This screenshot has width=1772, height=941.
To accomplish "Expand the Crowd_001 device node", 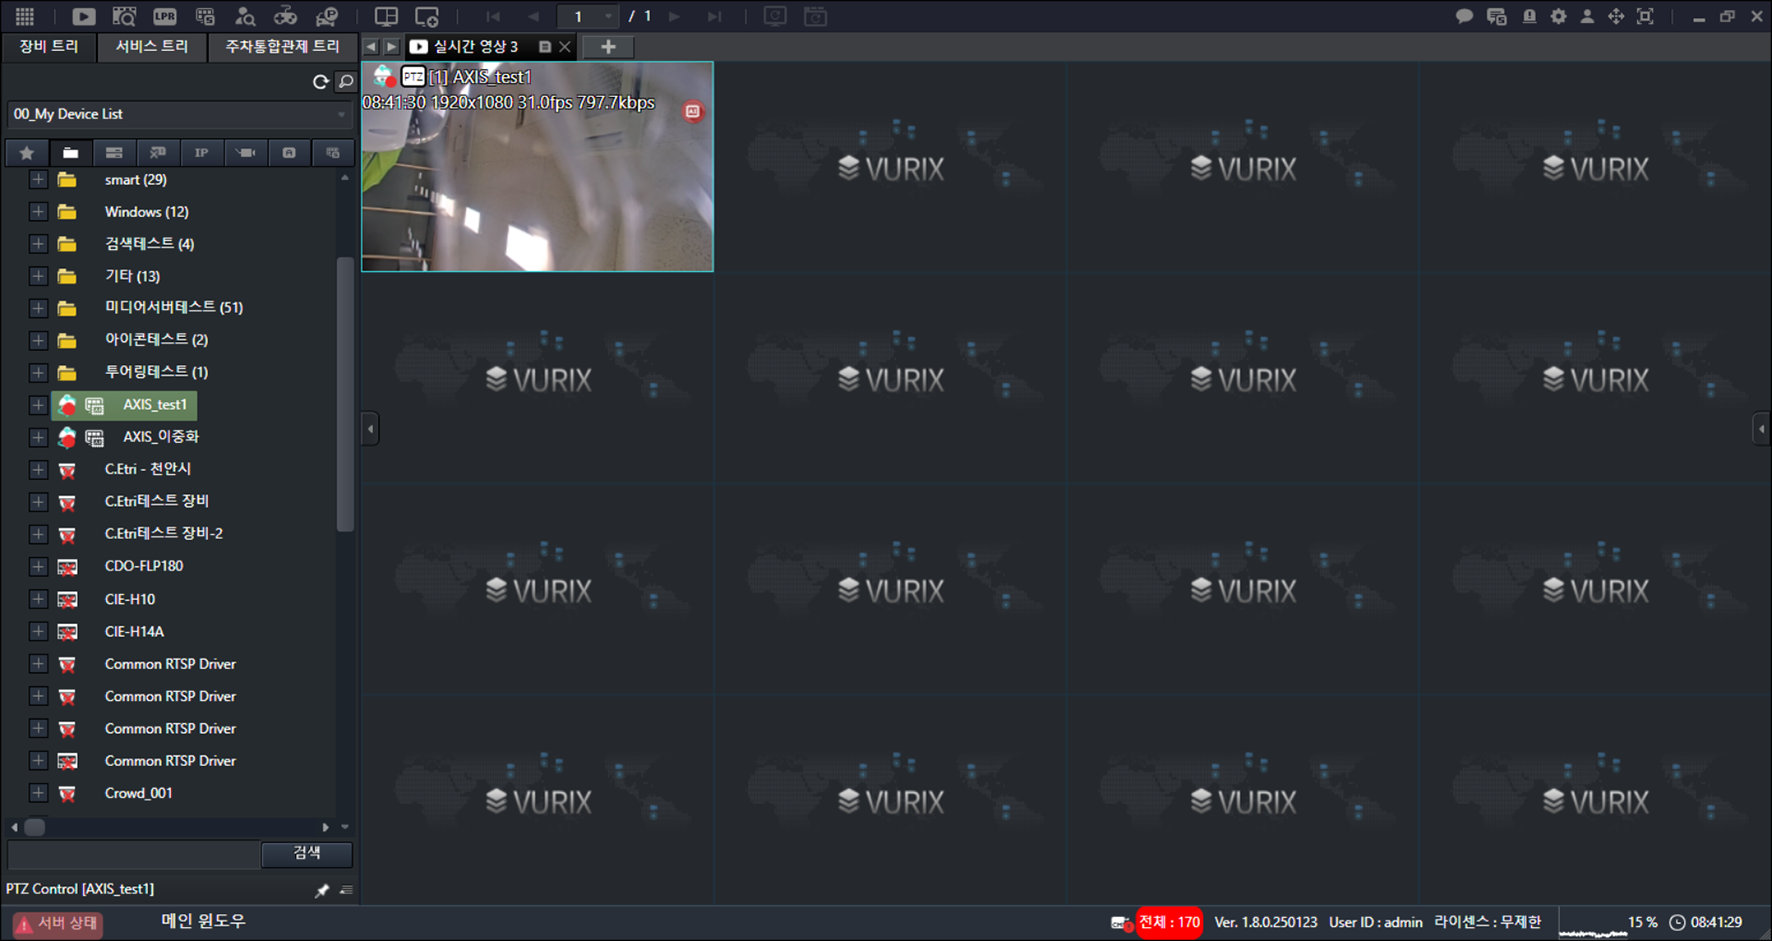I will pyautogui.click(x=38, y=793).
